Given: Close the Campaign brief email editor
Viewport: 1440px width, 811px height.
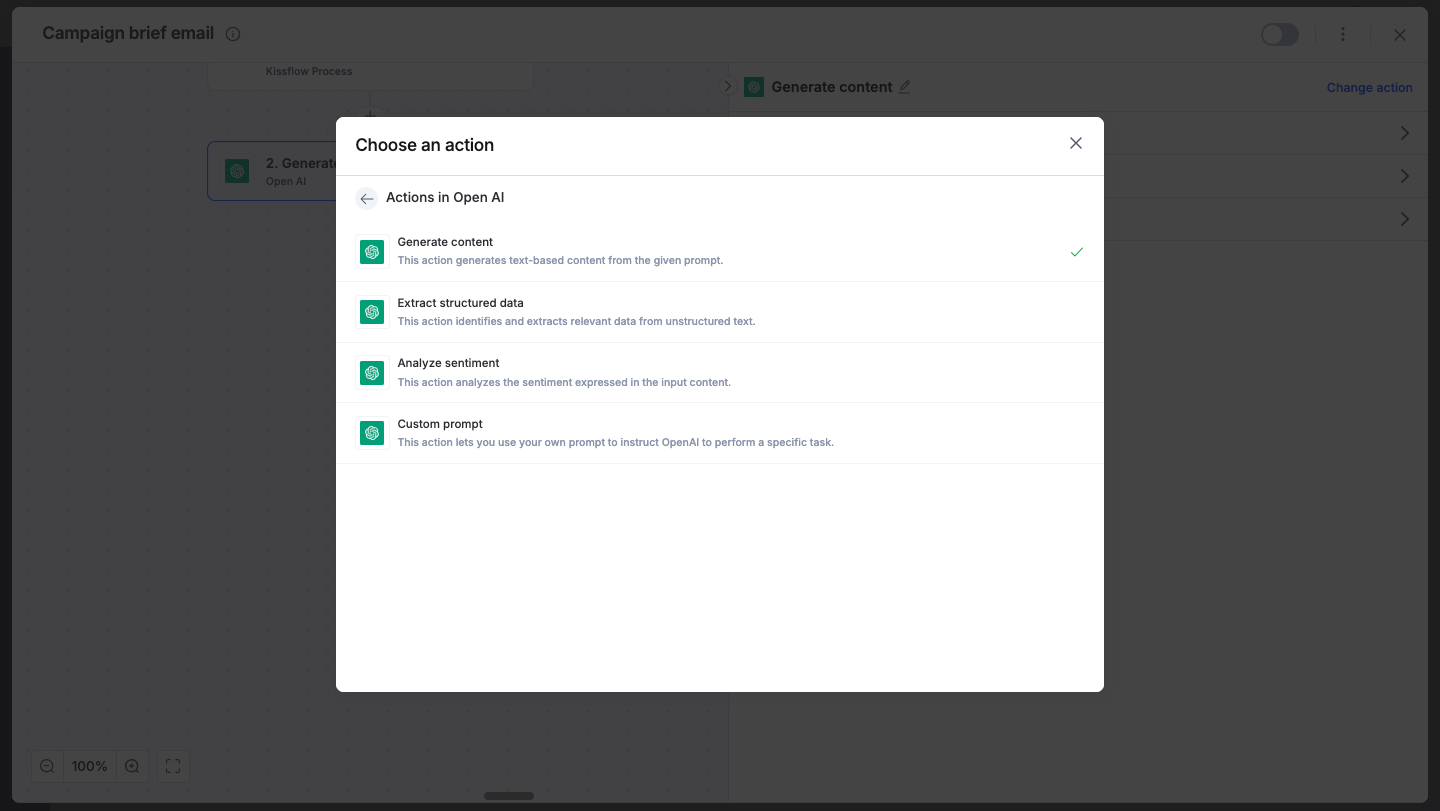Looking at the screenshot, I should [x=1400, y=35].
